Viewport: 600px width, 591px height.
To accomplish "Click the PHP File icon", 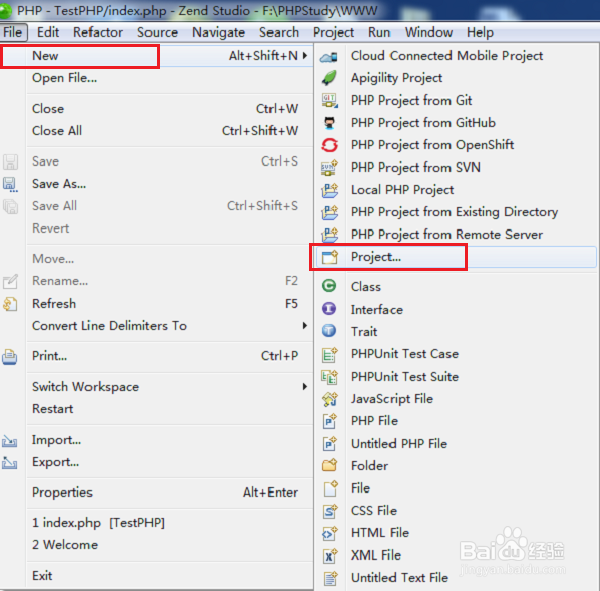I will [x=329, y=421].
